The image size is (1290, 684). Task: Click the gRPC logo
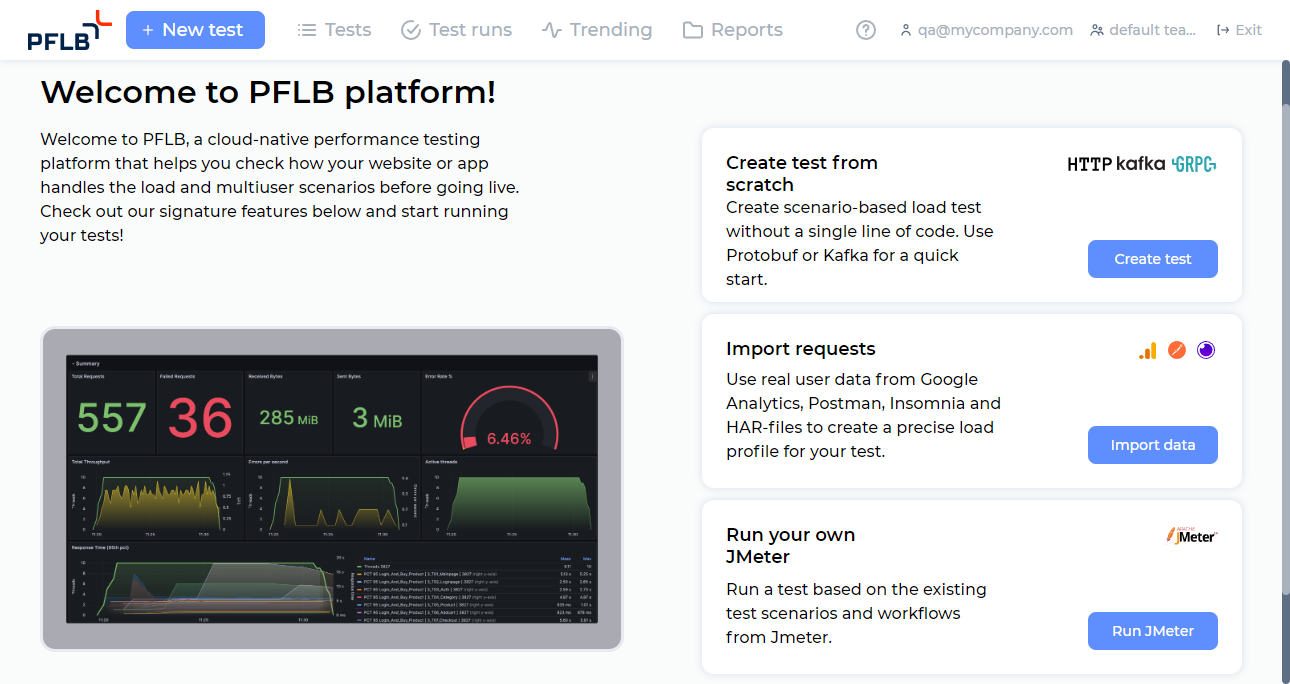1194,164
